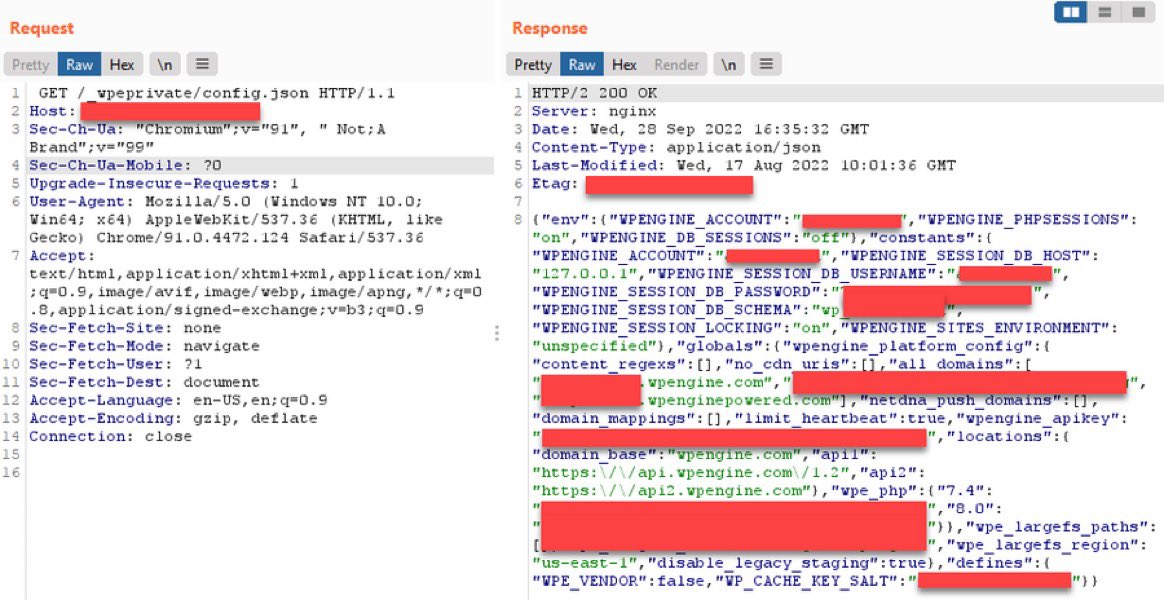Click the HTTP/2 200 OK status line

click(595, 93)
